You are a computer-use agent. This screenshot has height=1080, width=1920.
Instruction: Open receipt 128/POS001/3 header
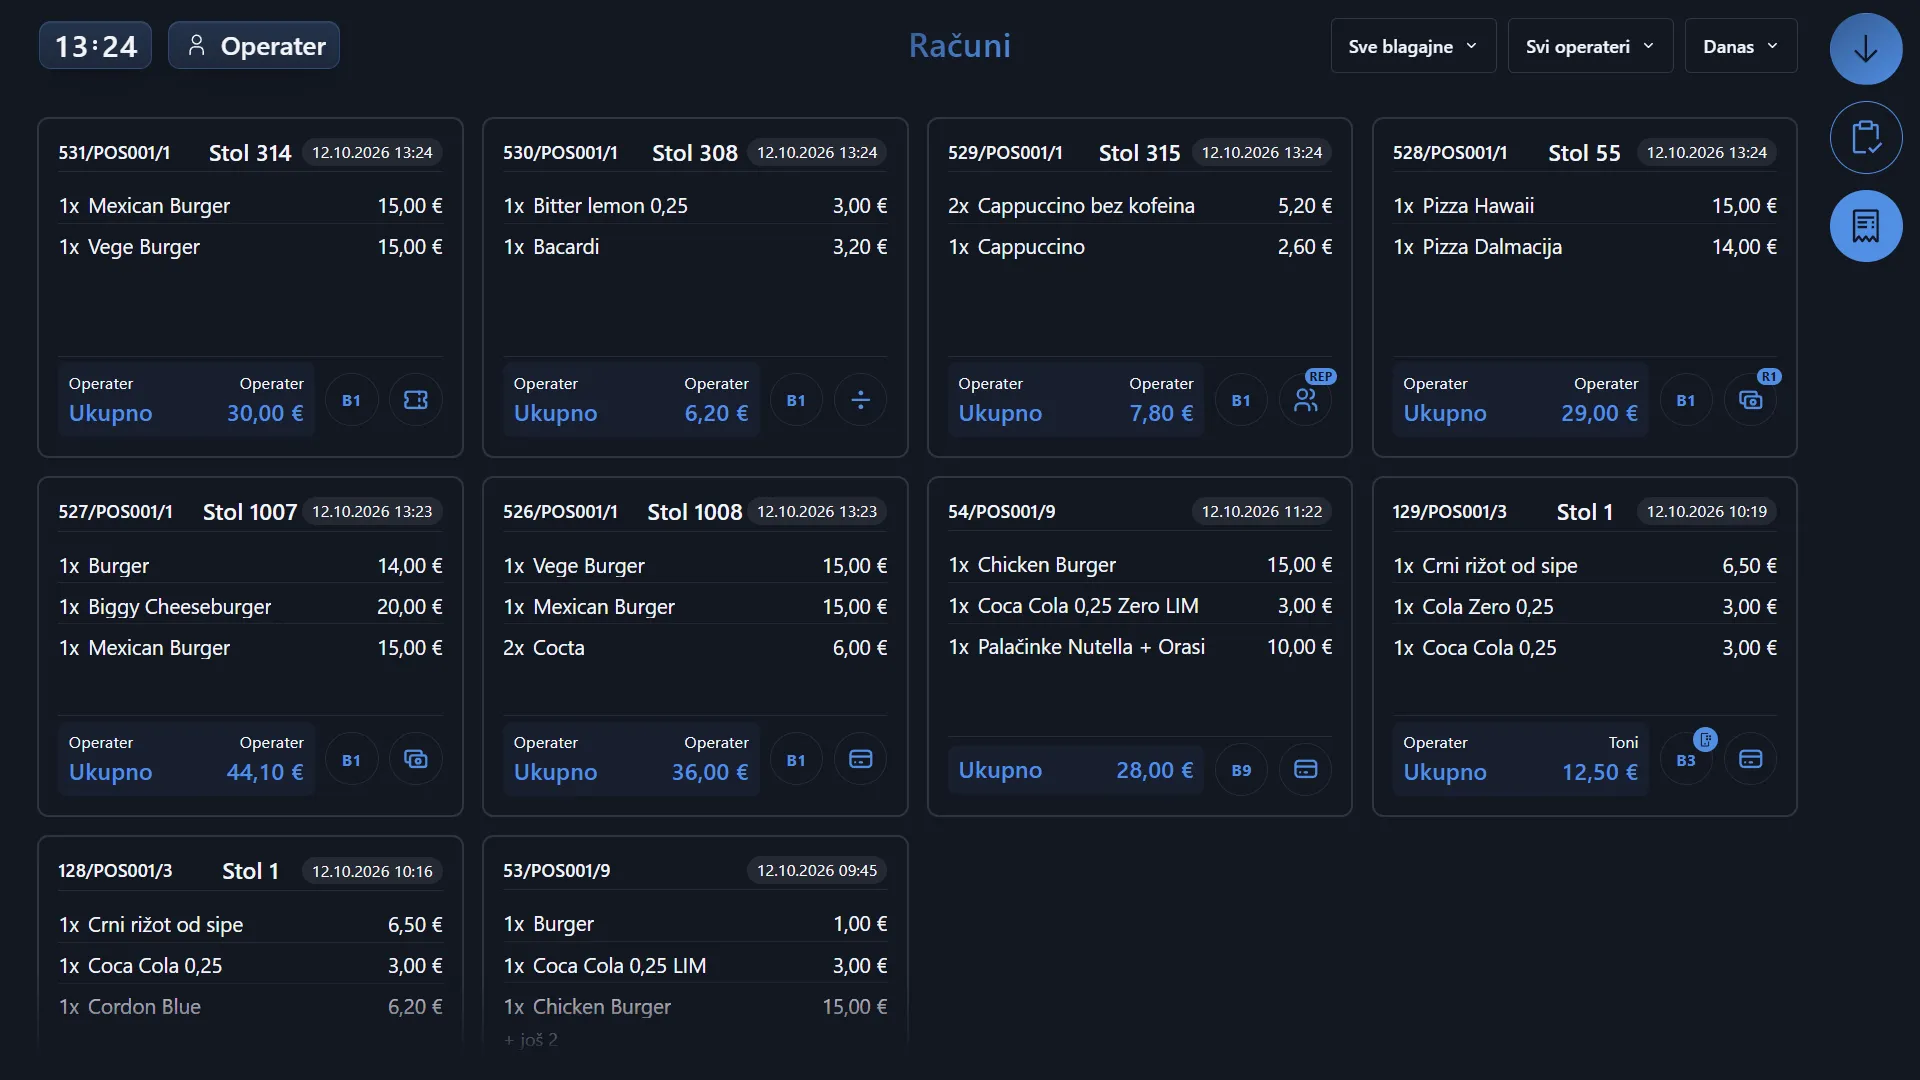[x=250, y=871]
